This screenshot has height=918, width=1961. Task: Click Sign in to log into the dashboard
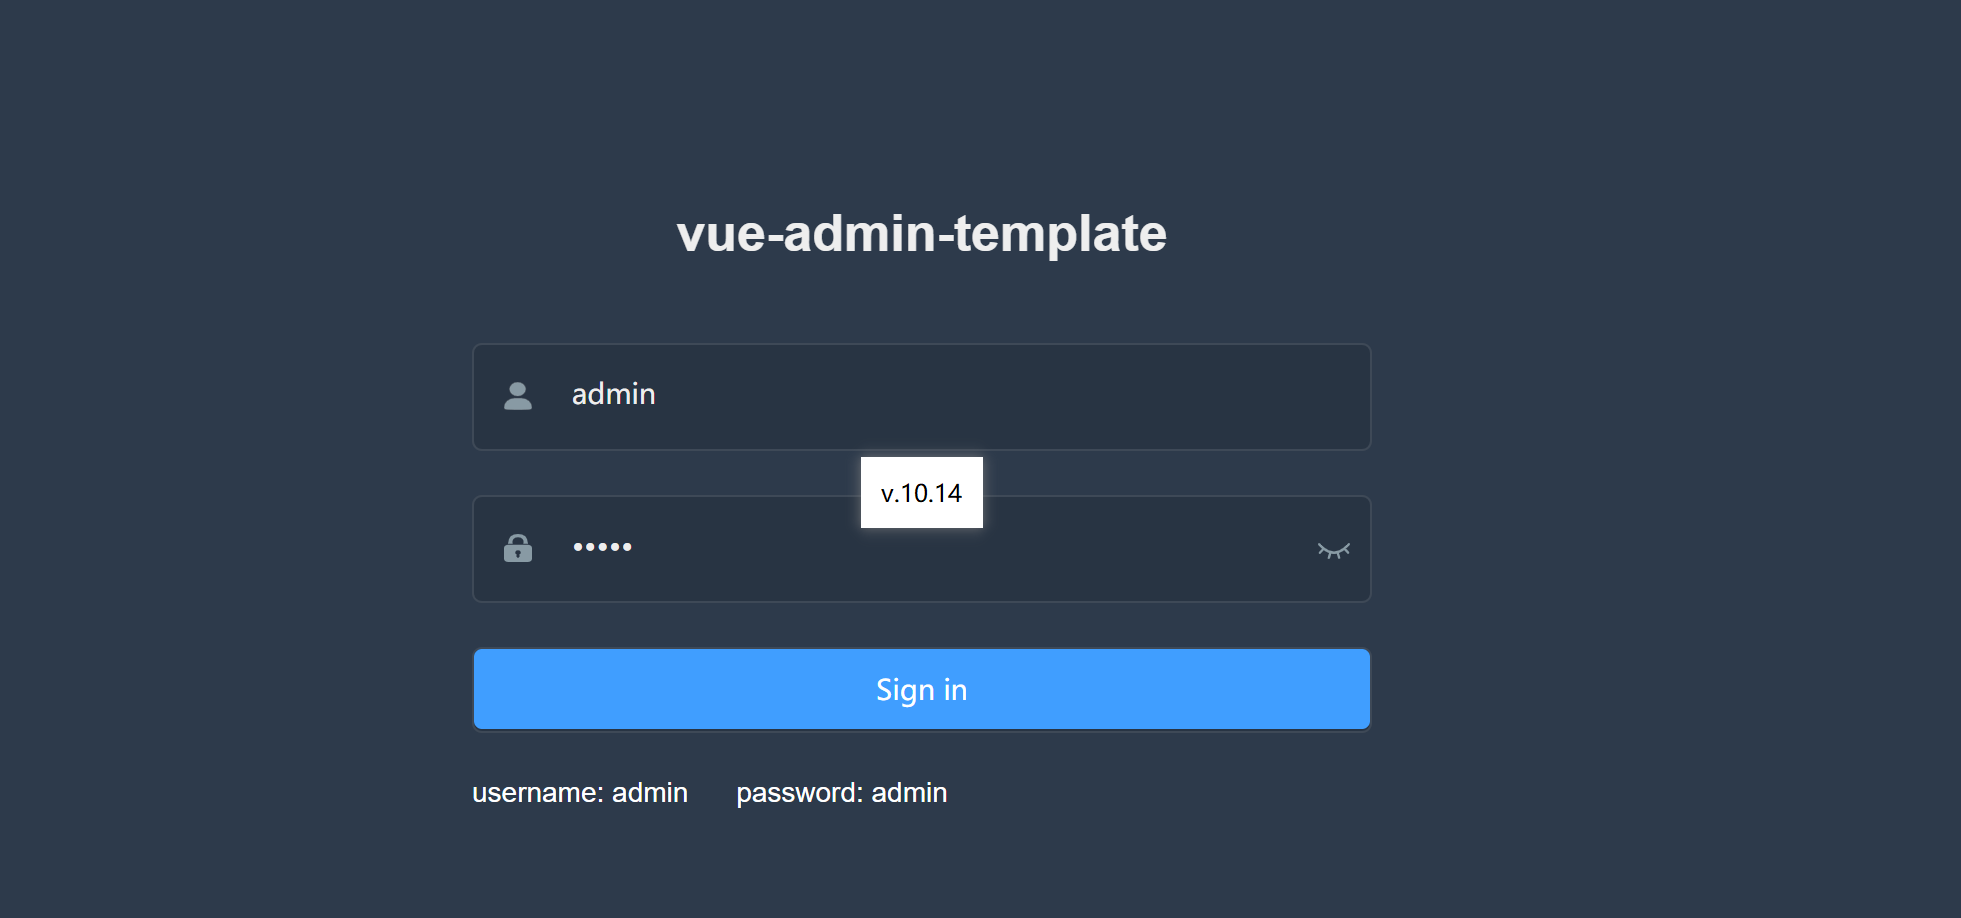click(x=921, y=689)
